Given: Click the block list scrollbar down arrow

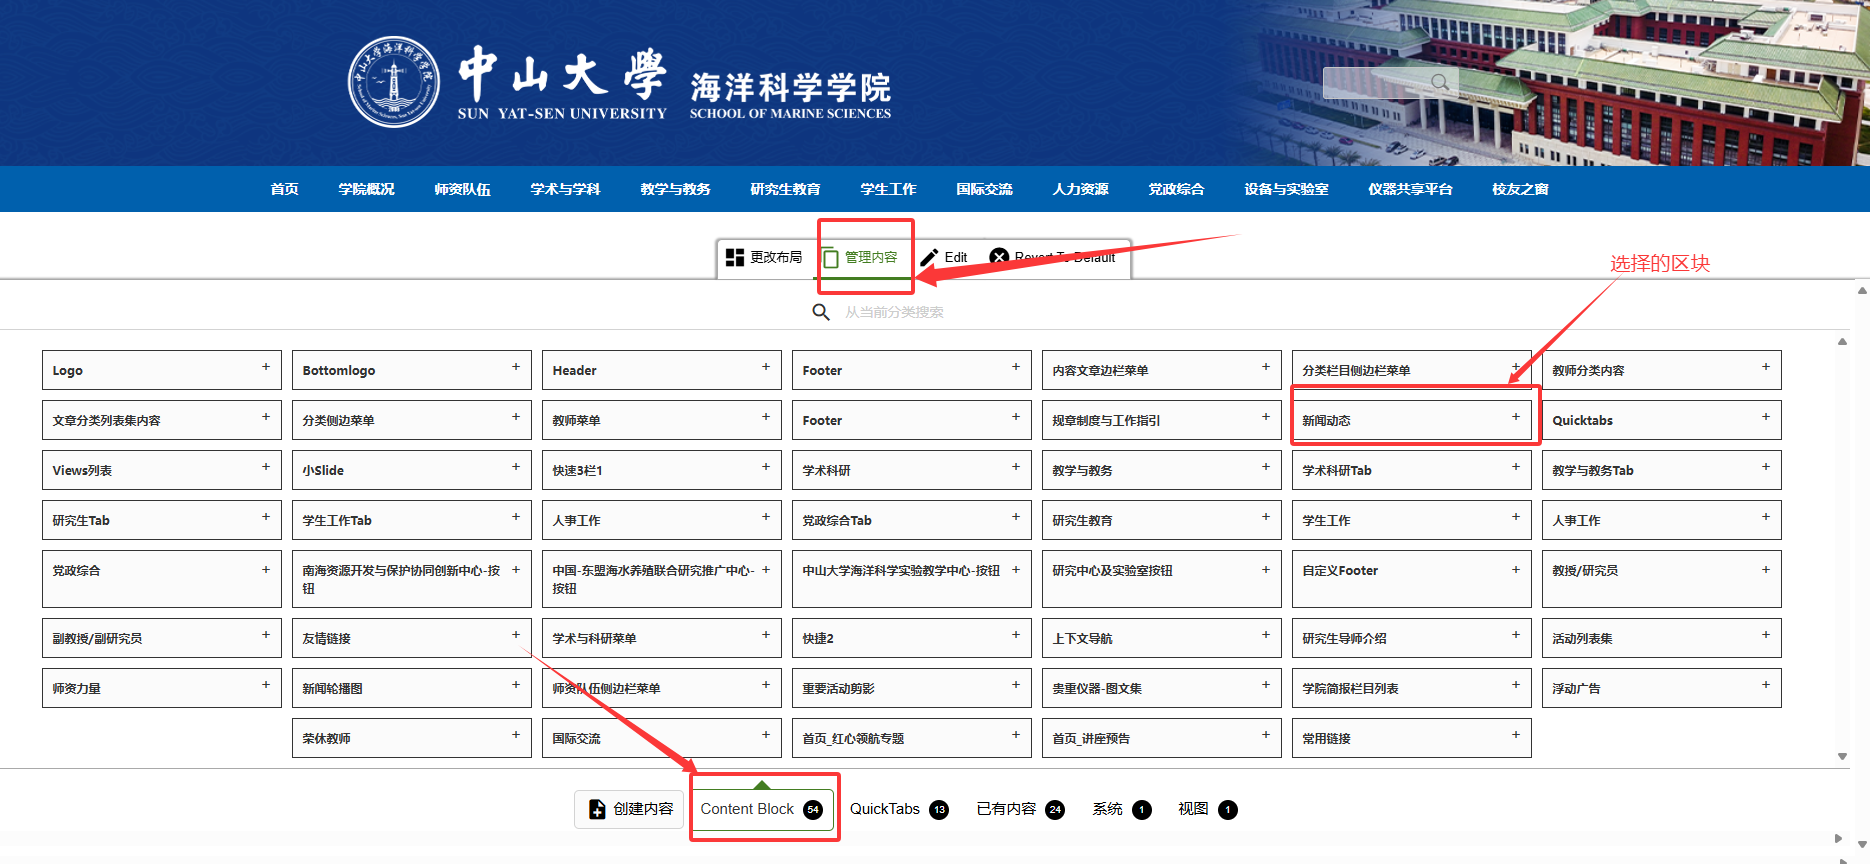Looking at the screenshot, I should pyautogui.click(x=1842, y=756).
